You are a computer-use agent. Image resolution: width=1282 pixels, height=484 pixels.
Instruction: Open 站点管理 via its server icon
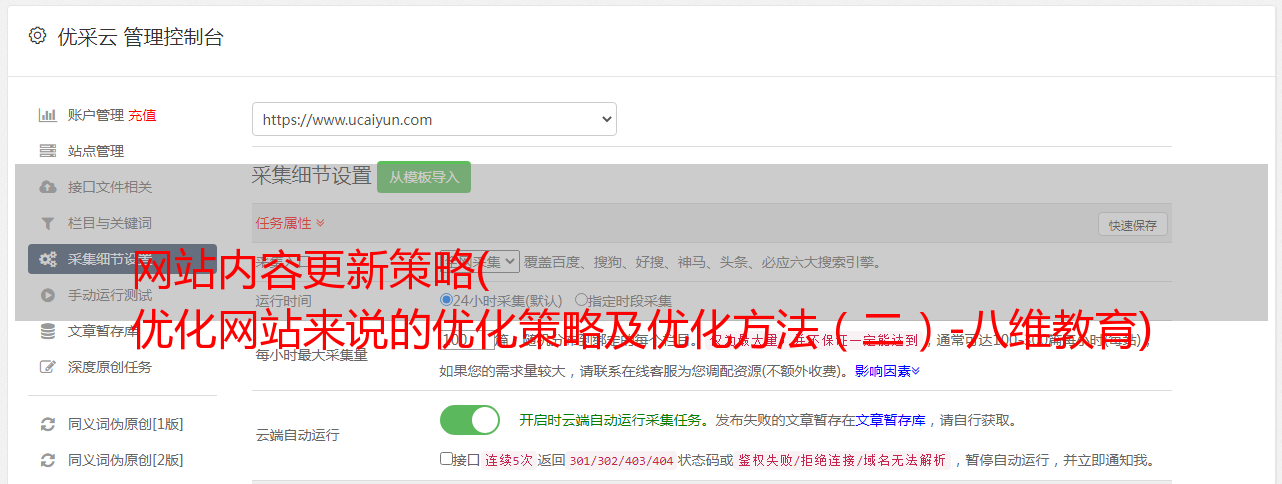pos(47,151)
